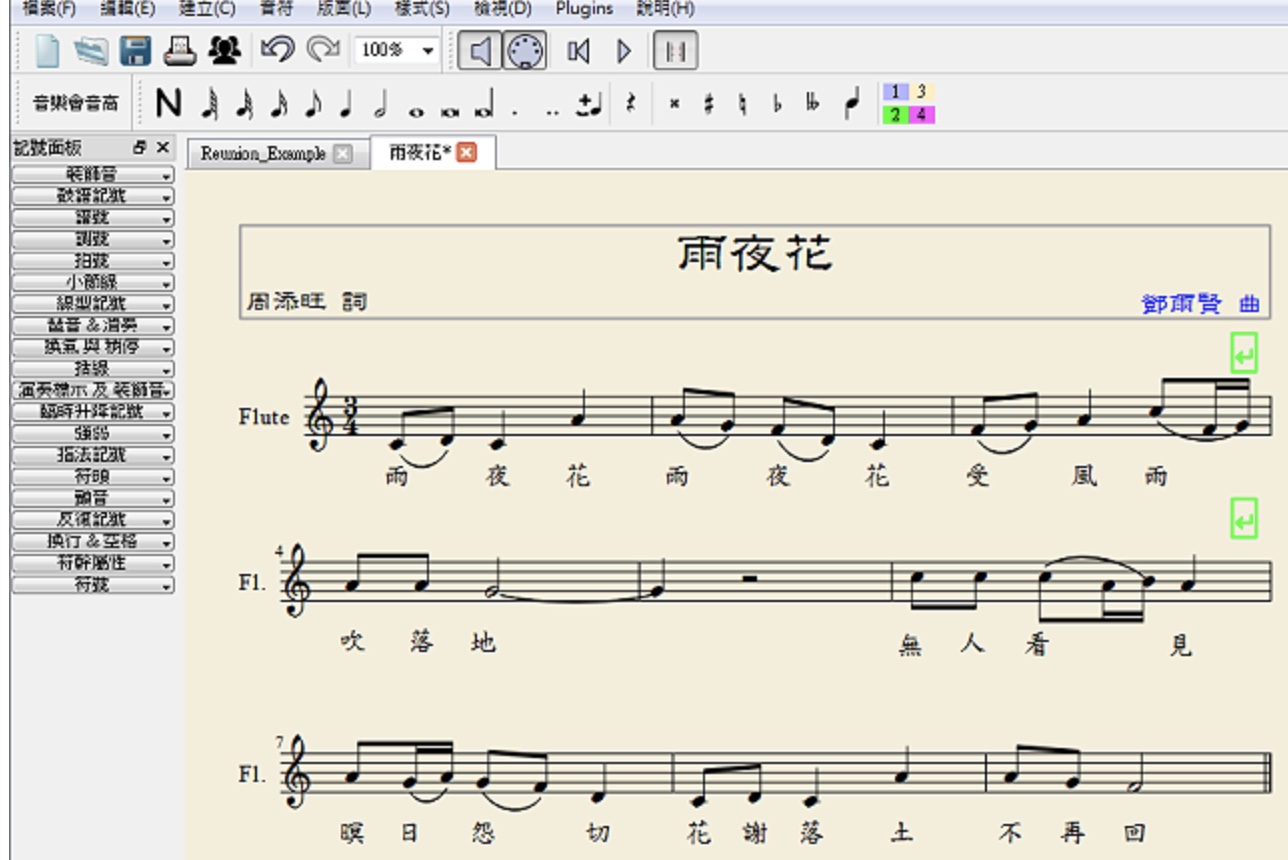Switch to voice 2 green button
1288x860 pixels.
895,115
